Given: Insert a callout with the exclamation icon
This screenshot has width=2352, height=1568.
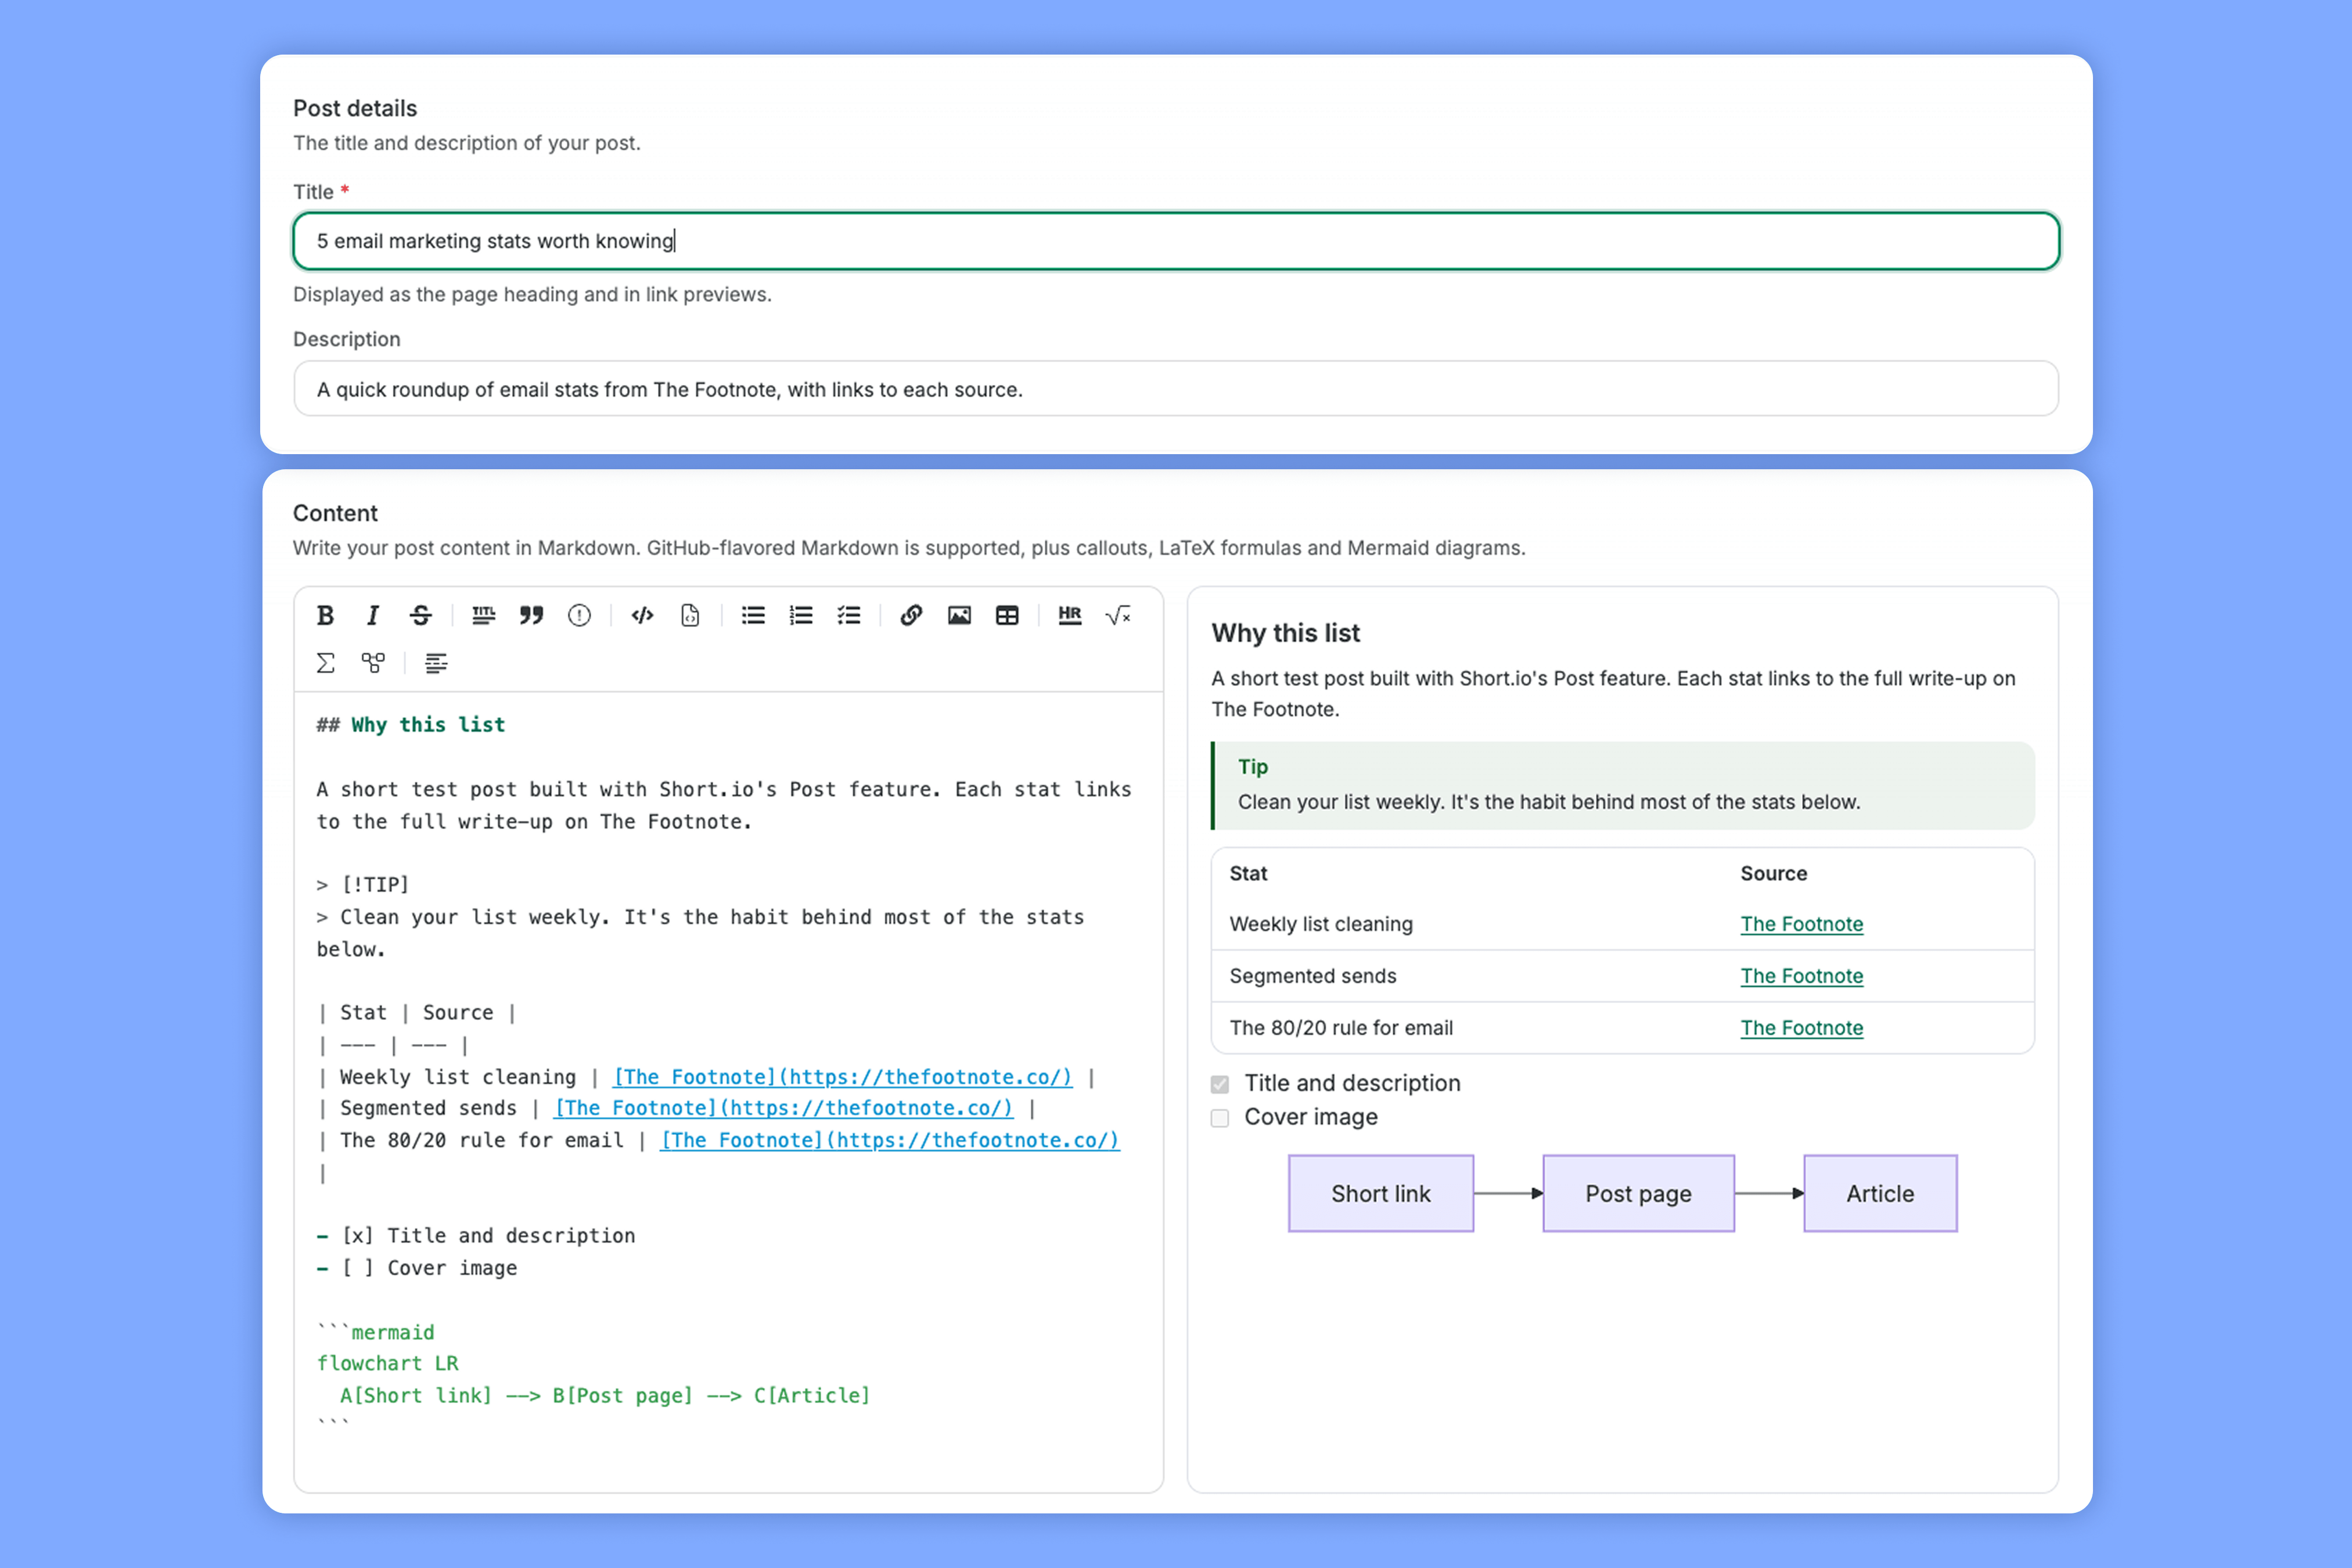Looking at the screenshot, I should pos(579,615).
